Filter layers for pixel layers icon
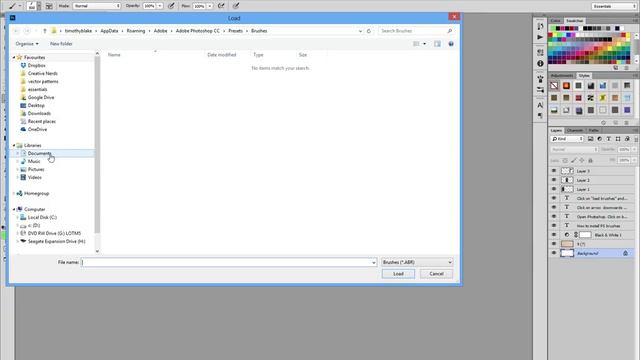 pyautogui.click(x=590, y=139)
